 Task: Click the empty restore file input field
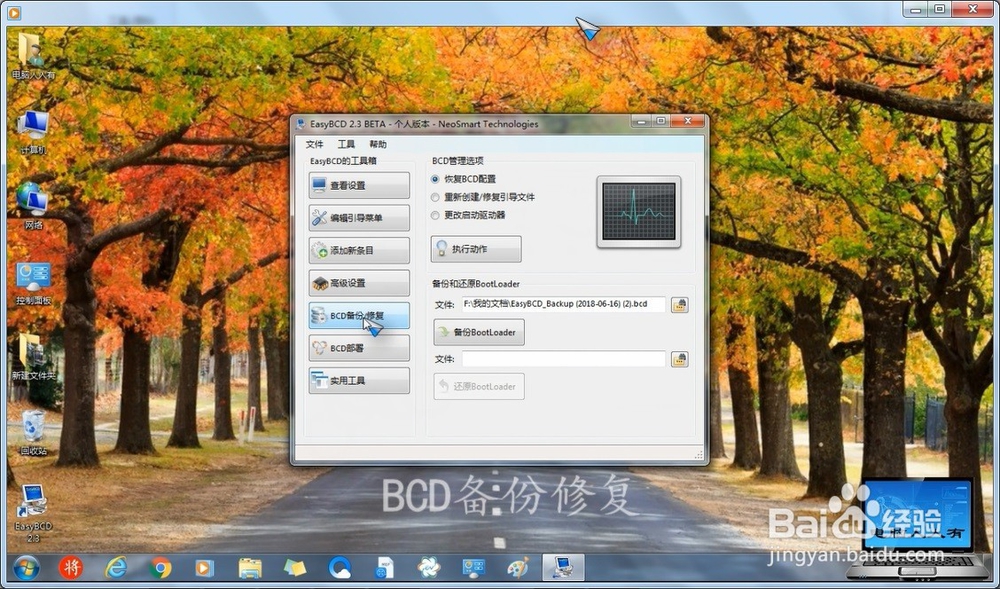(x=563, y=359)
